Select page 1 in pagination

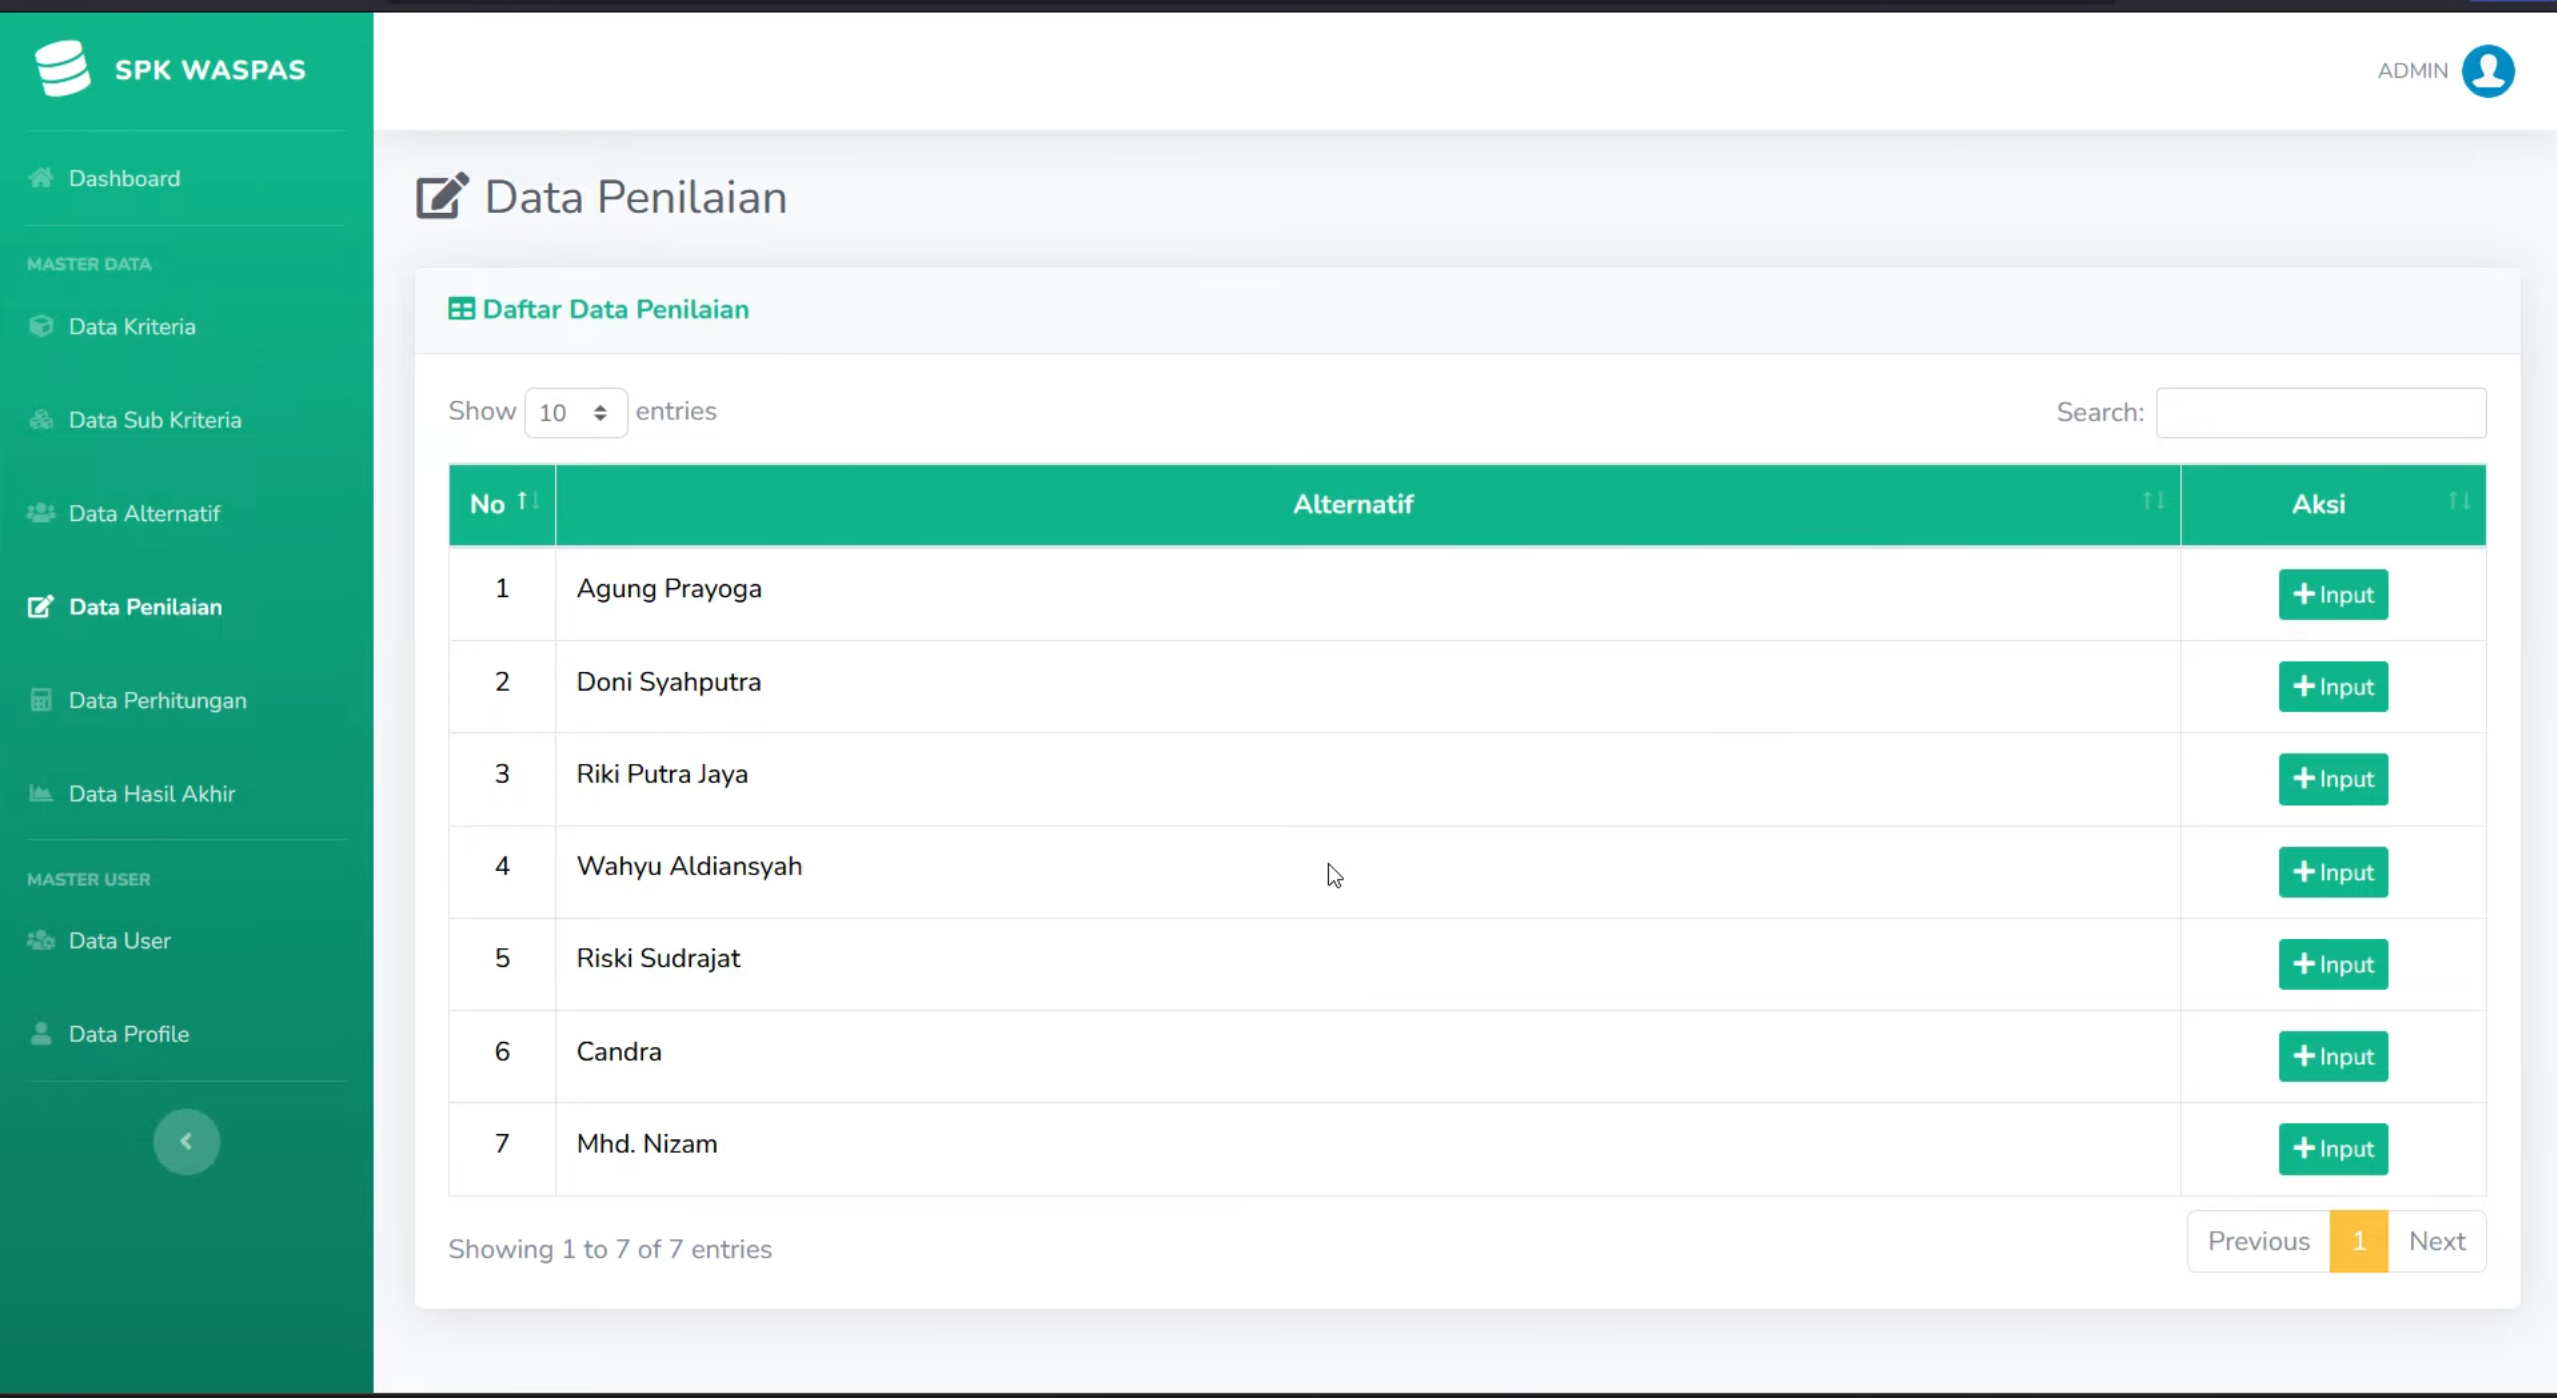[x=2358, y=1241]
